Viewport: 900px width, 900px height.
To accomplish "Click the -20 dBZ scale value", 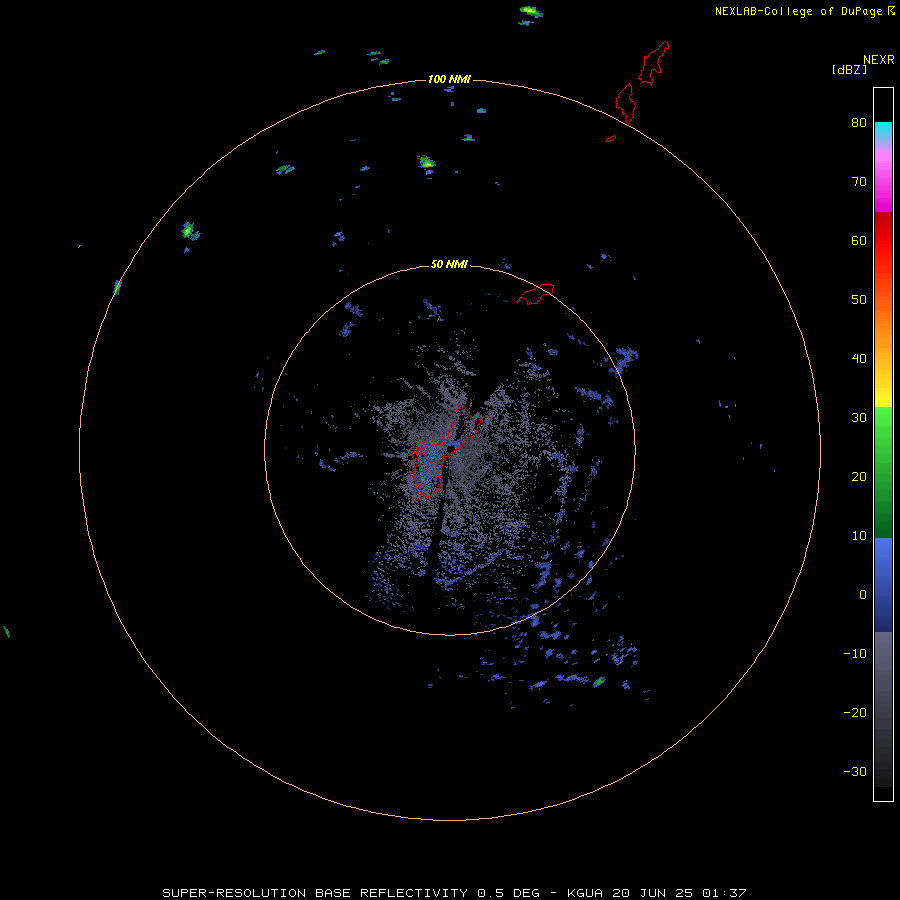I will point(855,713).
